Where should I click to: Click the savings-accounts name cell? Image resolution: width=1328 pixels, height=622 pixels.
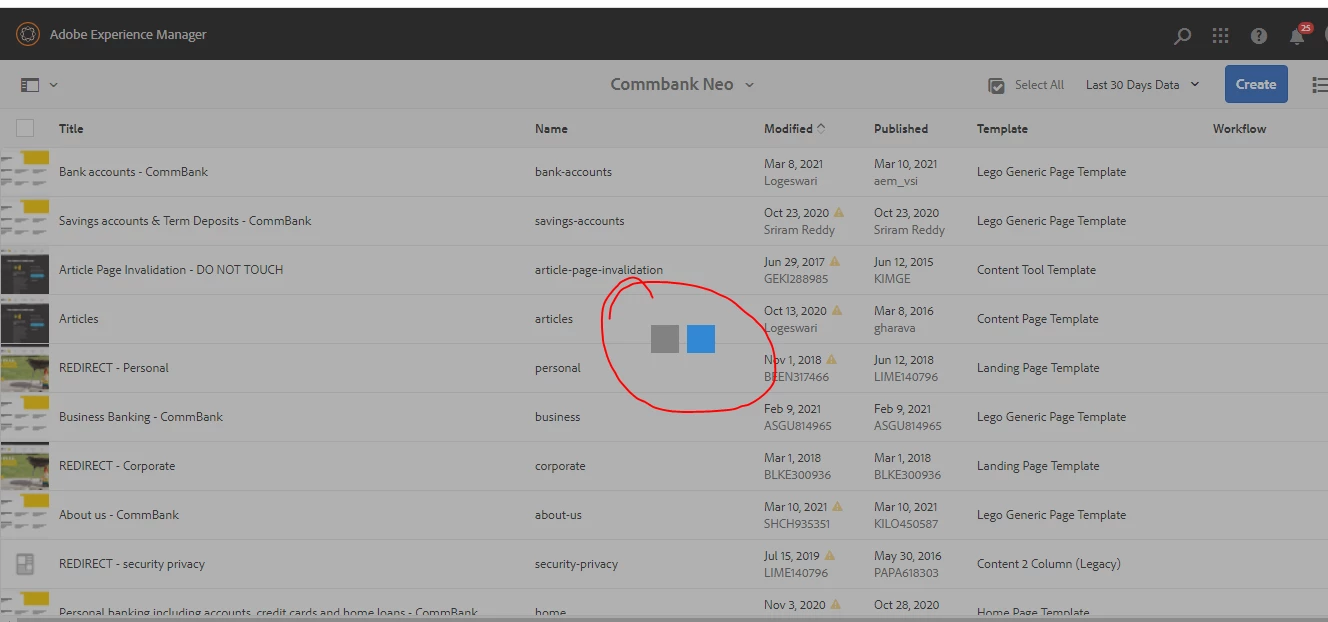tap(579, 221)
